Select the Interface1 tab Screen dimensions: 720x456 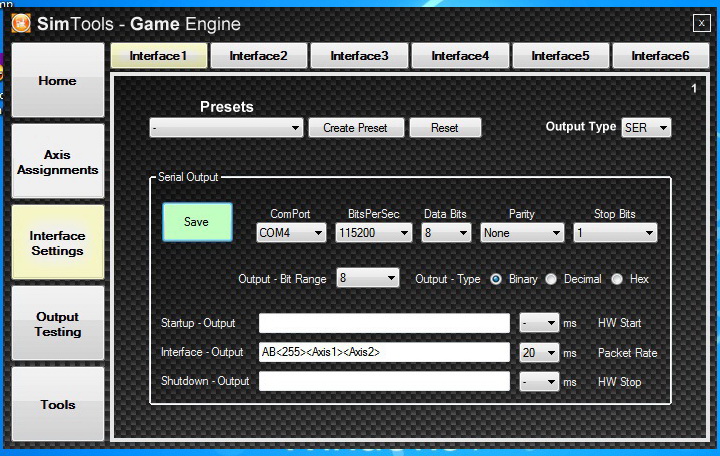pos(158,56)
